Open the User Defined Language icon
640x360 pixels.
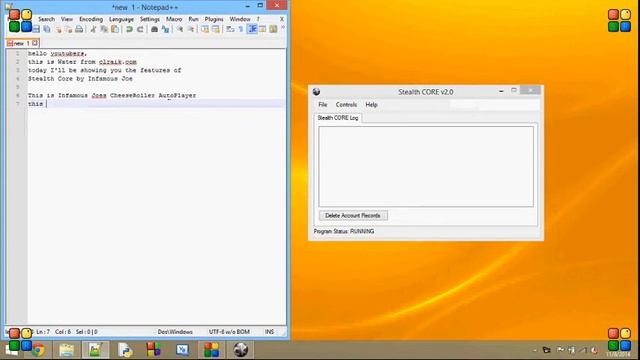pos(262,29)
